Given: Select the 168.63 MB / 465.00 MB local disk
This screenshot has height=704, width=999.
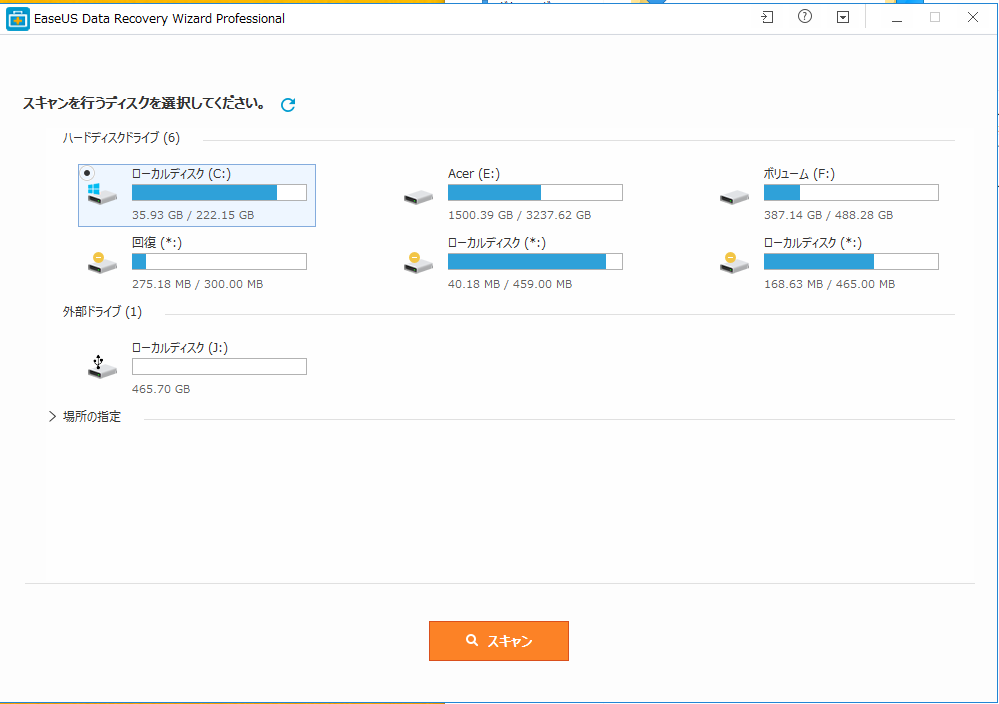Looking at the screenshot, I should (x=850, y=262).
